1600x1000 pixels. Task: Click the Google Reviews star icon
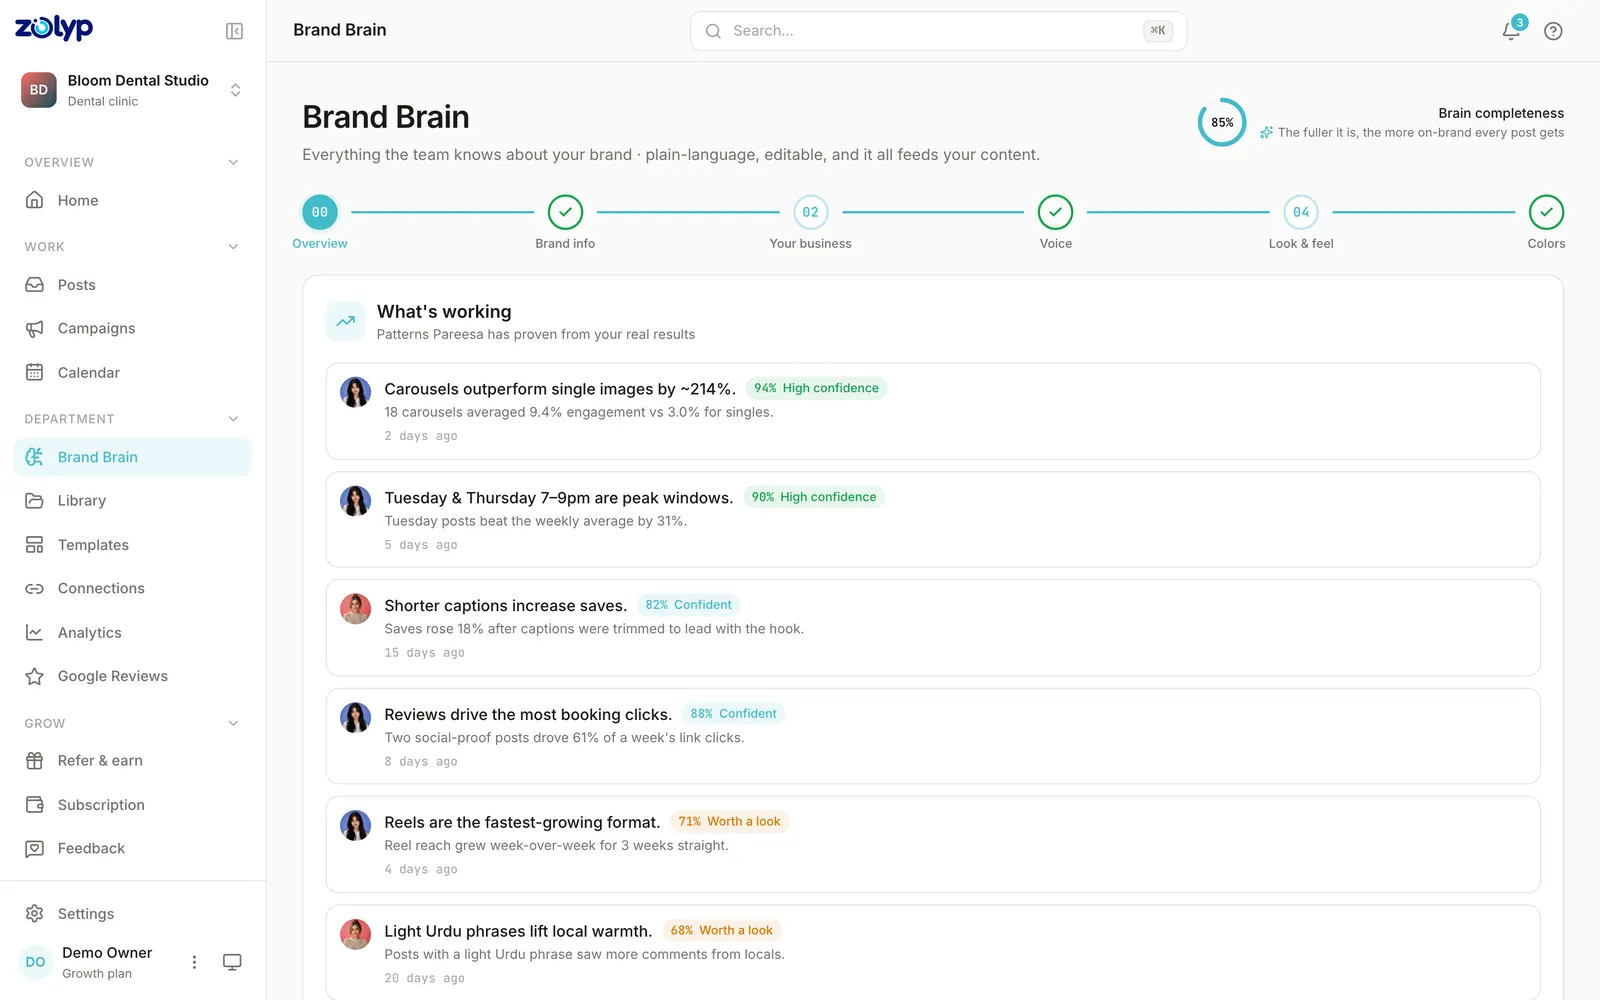pos(35,676)
